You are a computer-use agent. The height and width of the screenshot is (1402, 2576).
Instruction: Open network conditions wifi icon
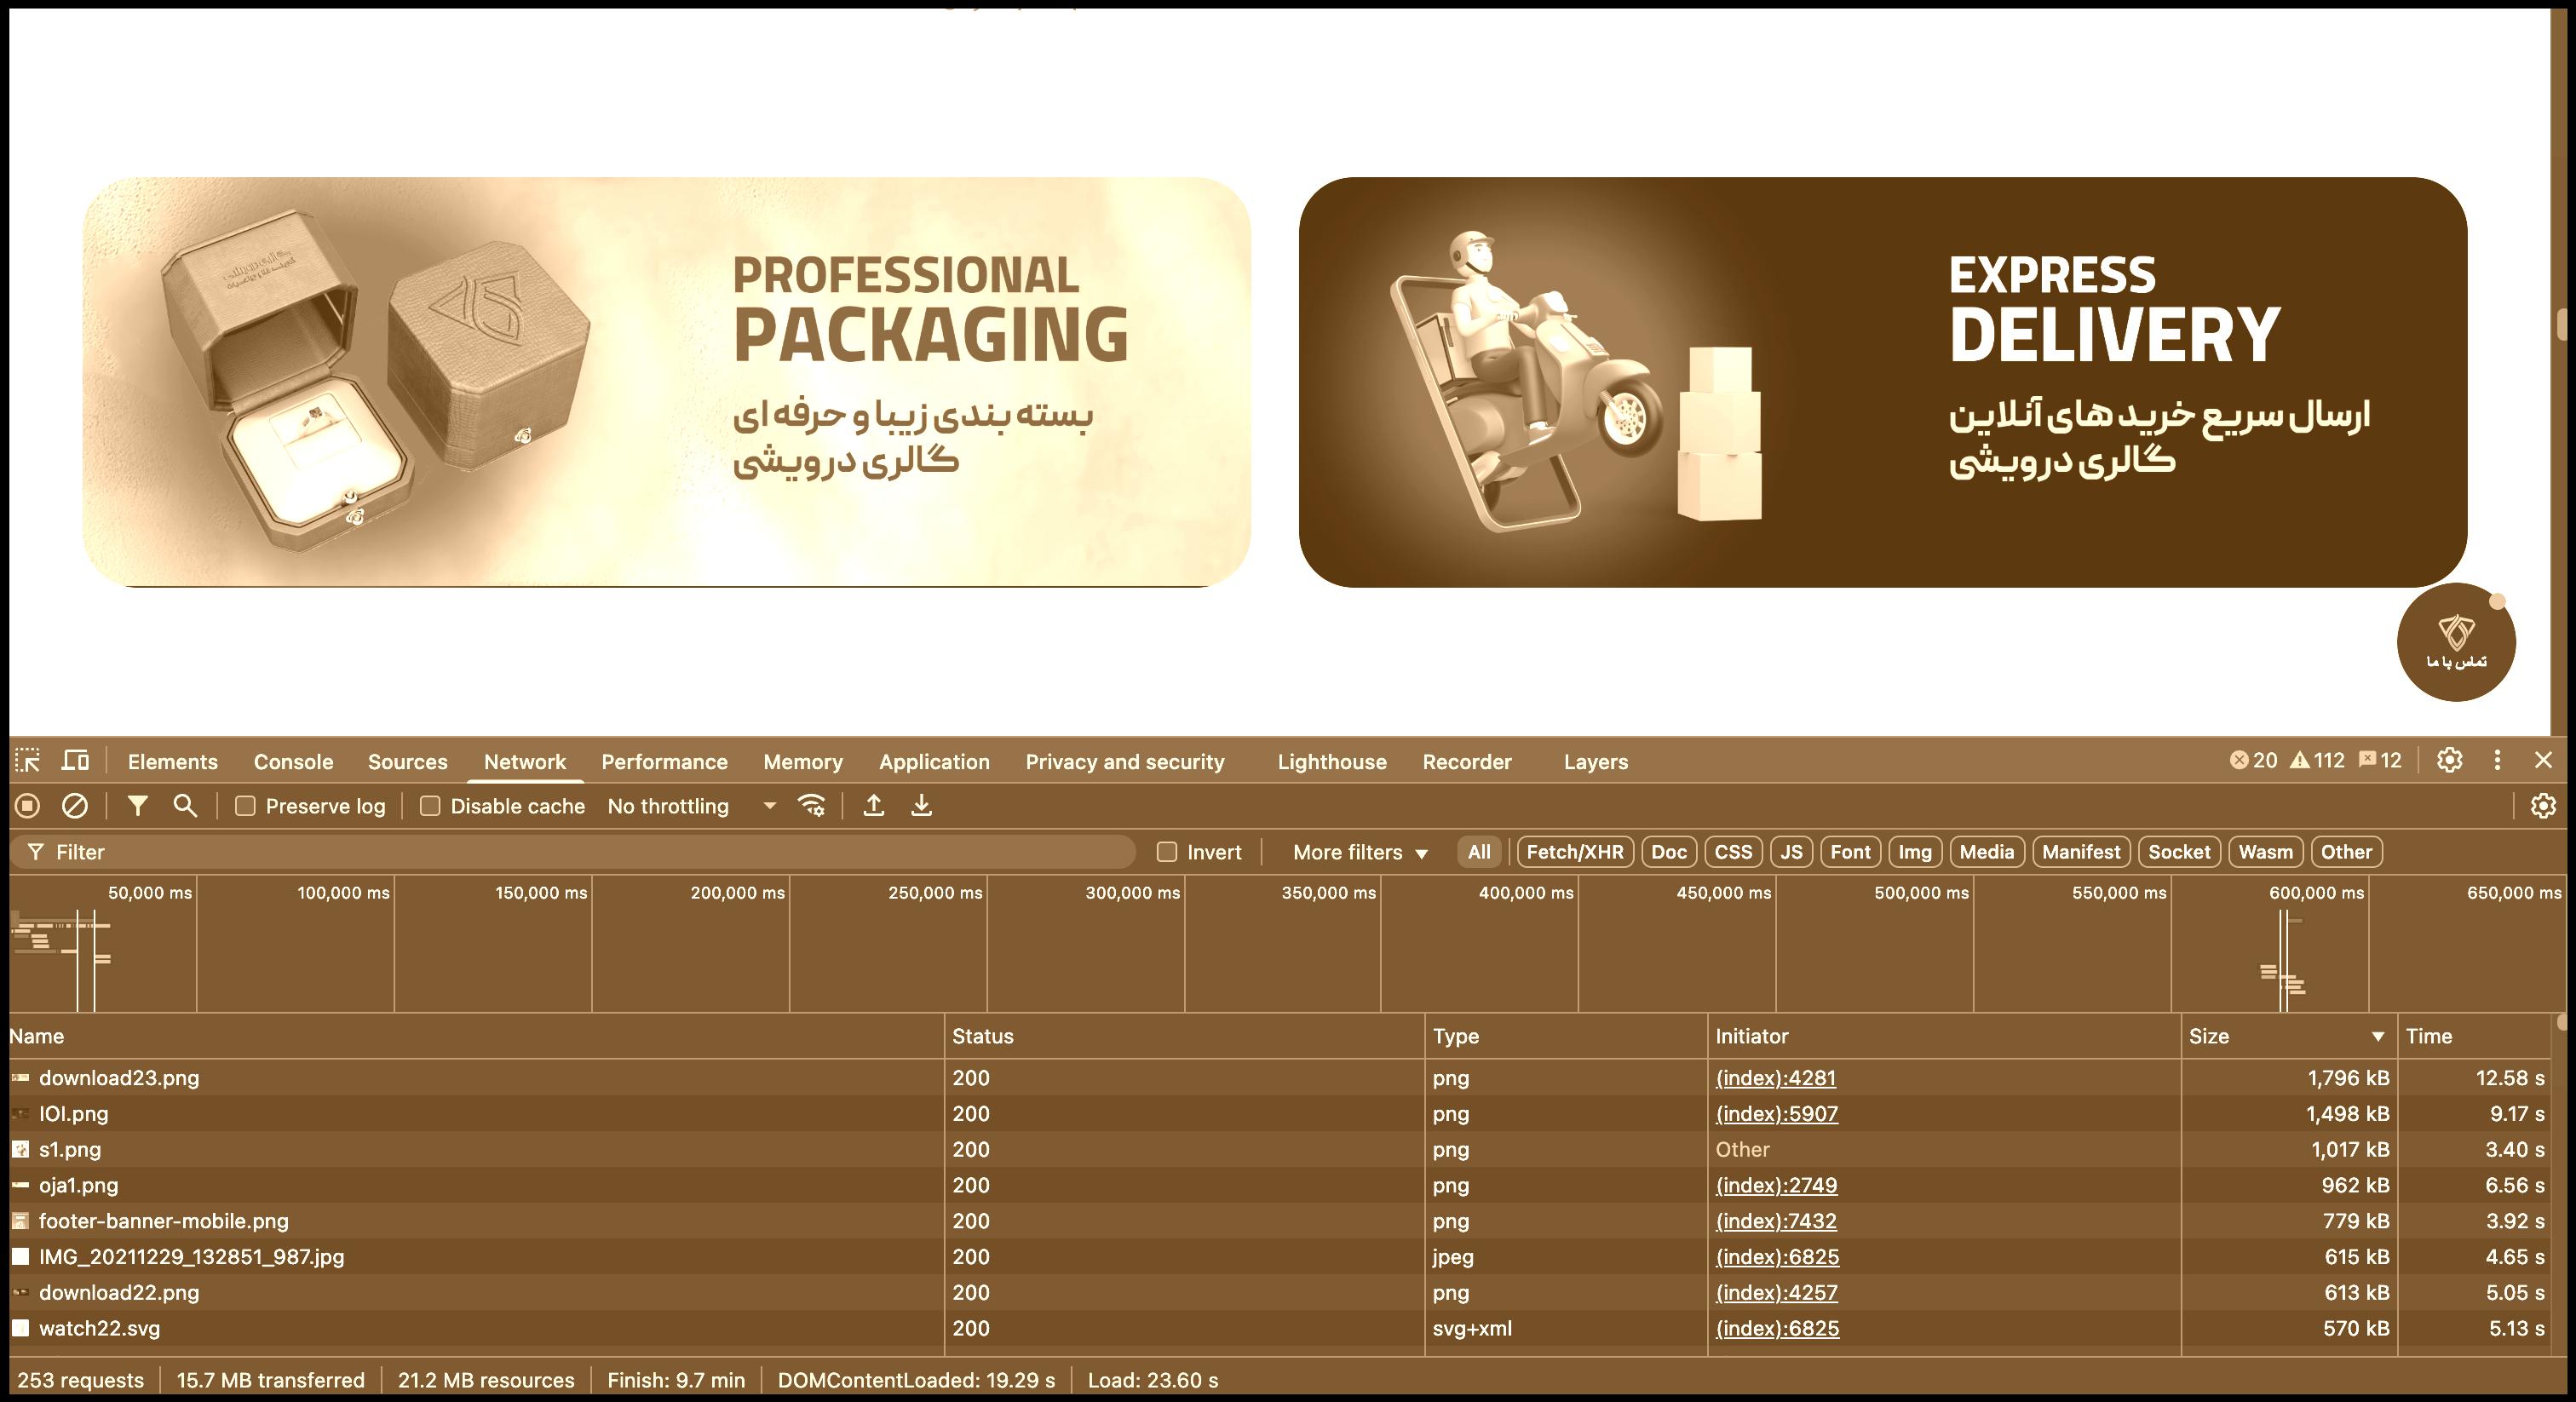pos(811,806)
